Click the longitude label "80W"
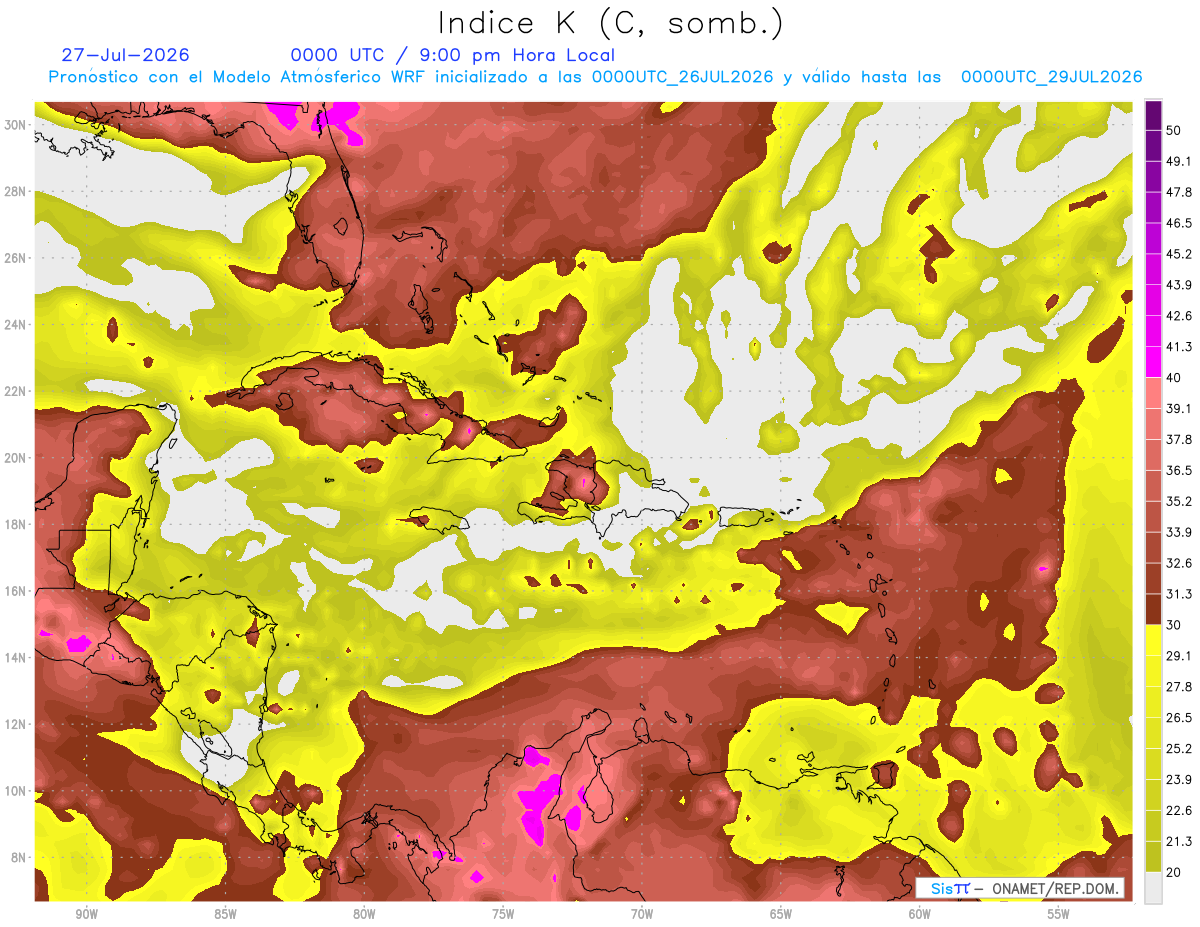 (x=364, y=915)
